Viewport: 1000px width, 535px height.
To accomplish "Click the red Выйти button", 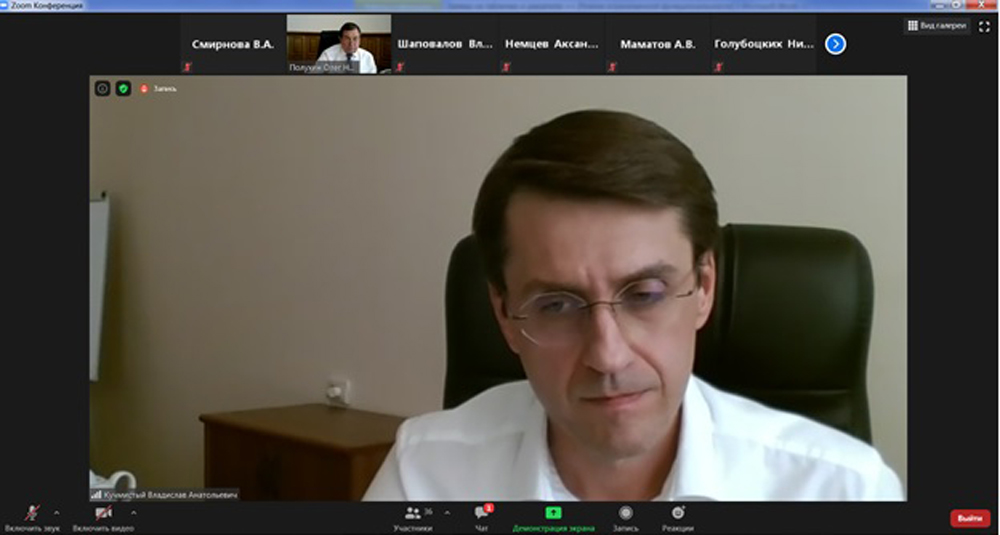I will tap(969, 518).
